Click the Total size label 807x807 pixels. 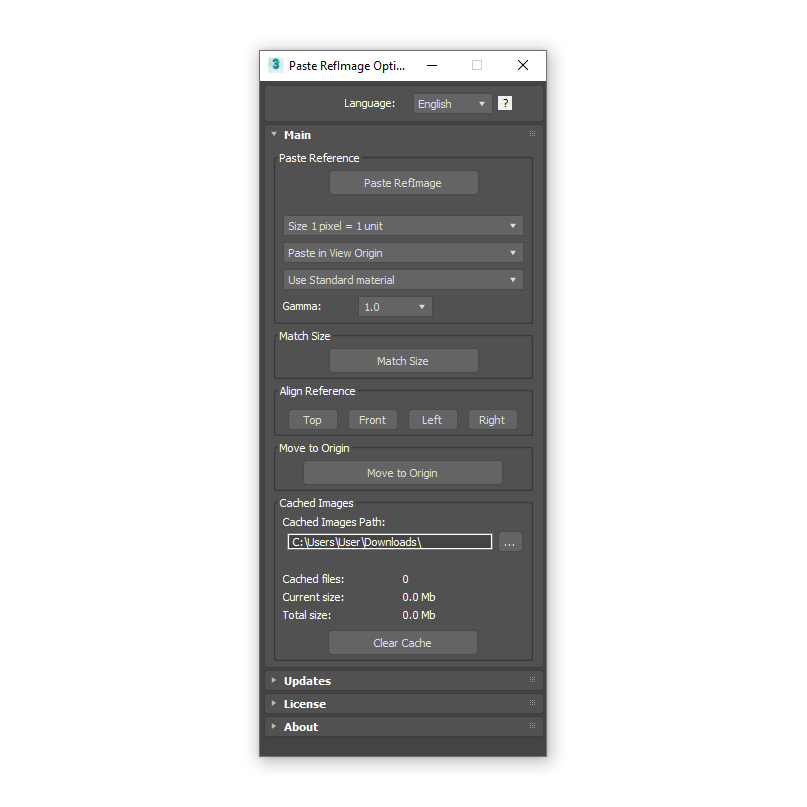coord(307,616)
